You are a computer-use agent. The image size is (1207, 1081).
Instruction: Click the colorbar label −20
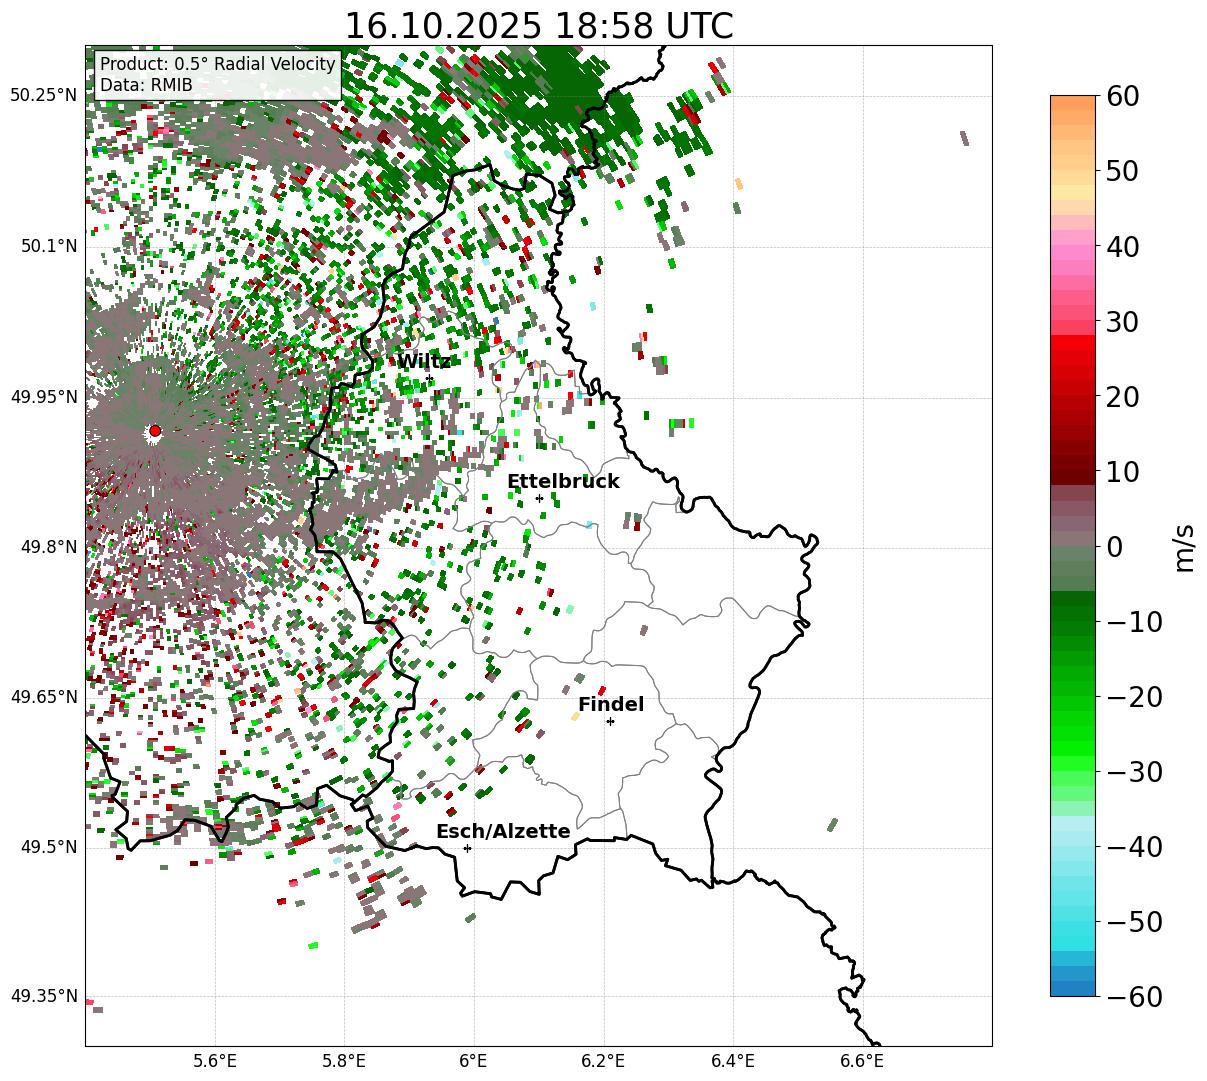click(x=1134, y=697)
